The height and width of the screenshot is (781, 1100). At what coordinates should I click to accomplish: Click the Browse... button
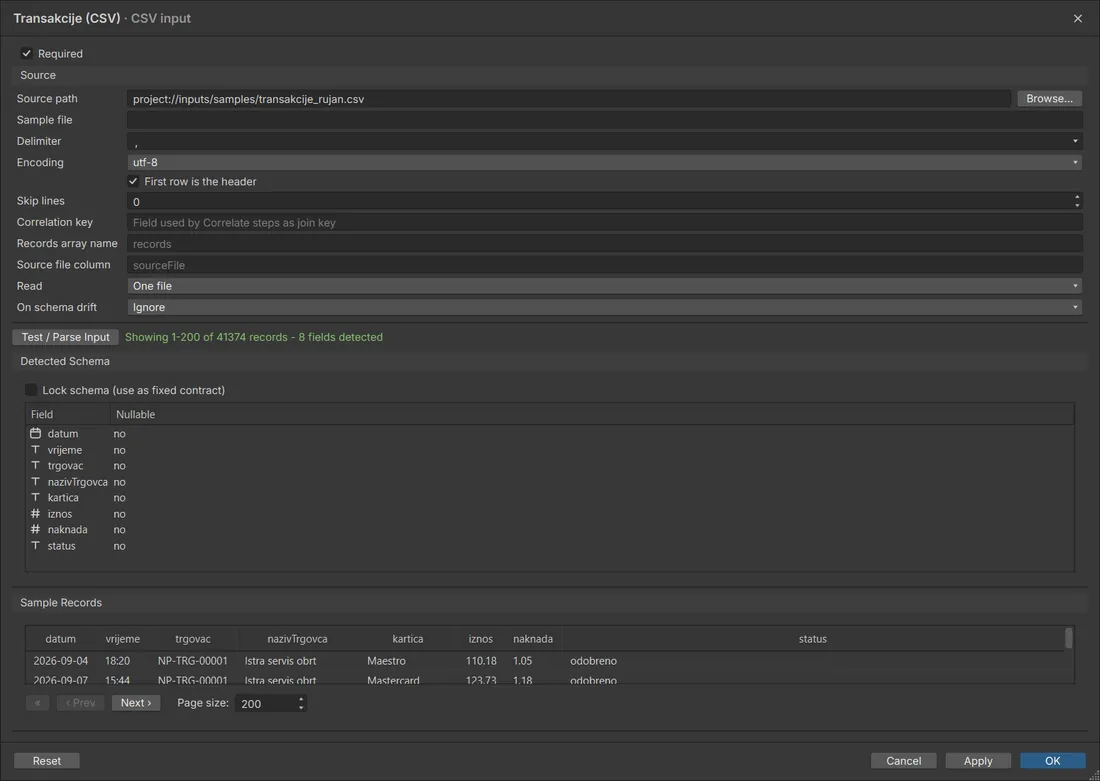tap(1049, 98)
